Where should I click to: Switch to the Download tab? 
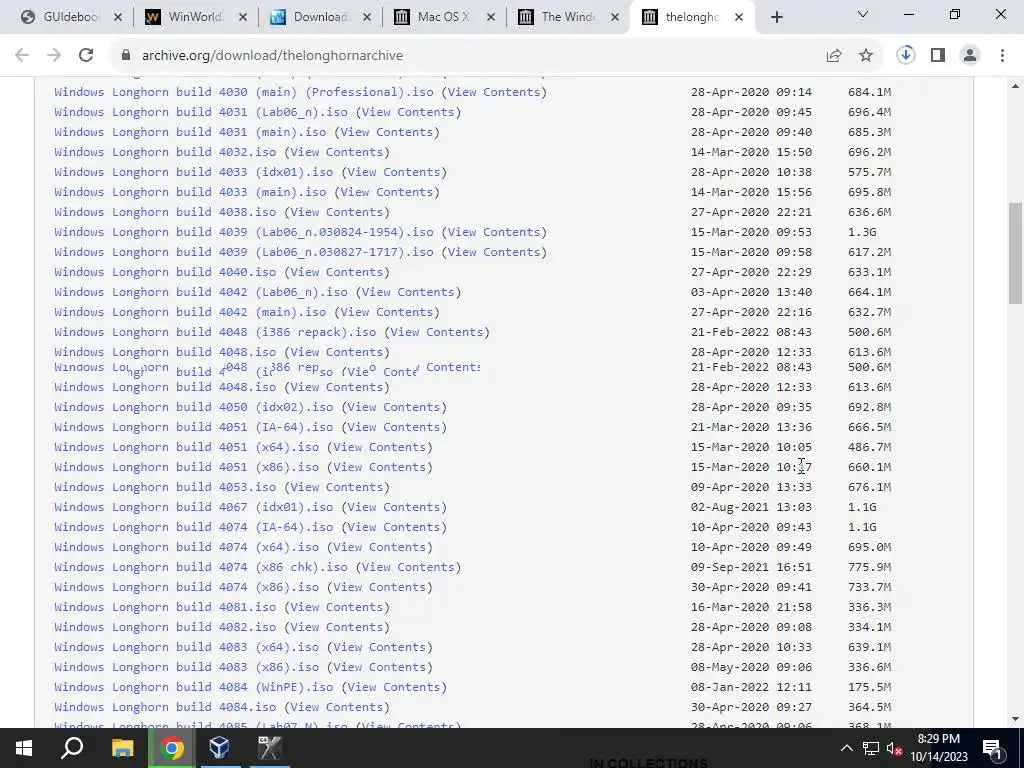tap(318, 18)
